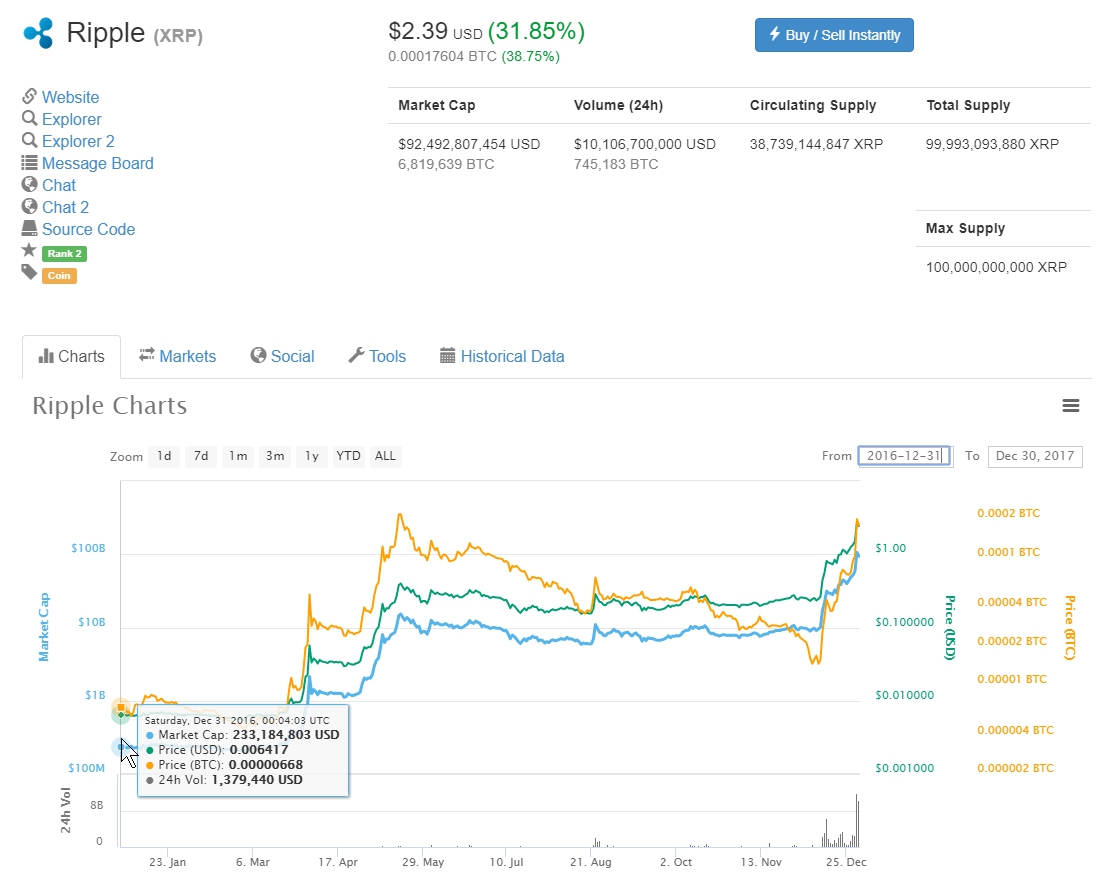1106x880 pixels.
Task: Click the drive icon beside Source Code
Action: (x=29, y=229)
